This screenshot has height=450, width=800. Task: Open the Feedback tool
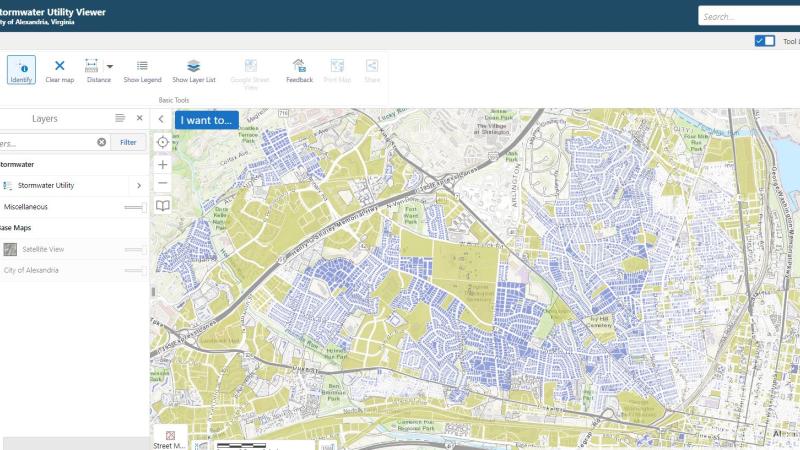point(299,70)
